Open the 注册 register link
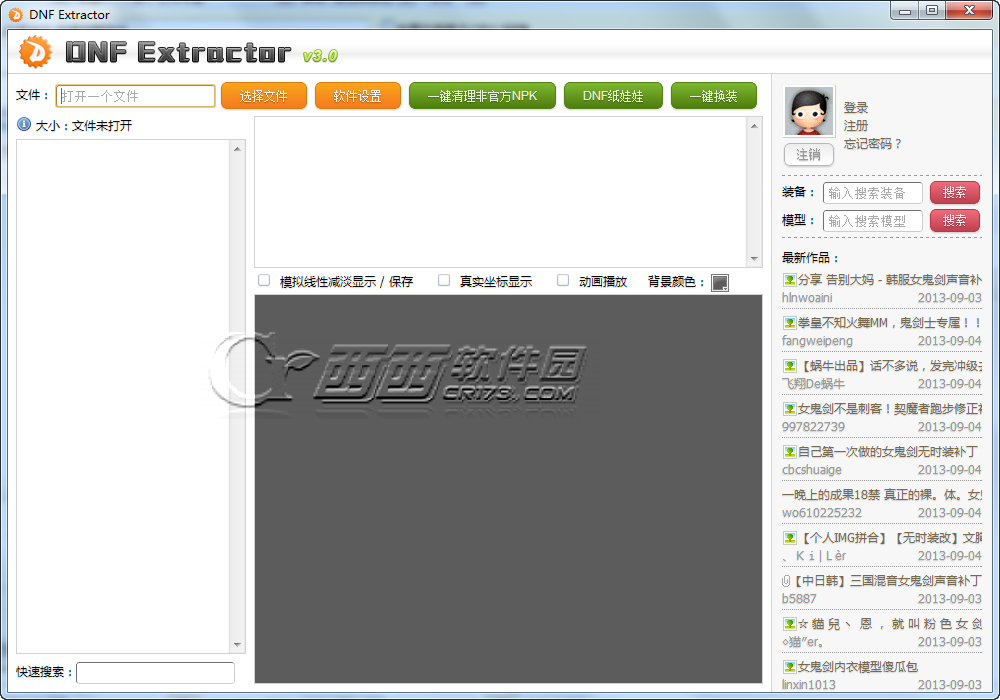Viewport: 1000px width, 700px height. [855, 126]
